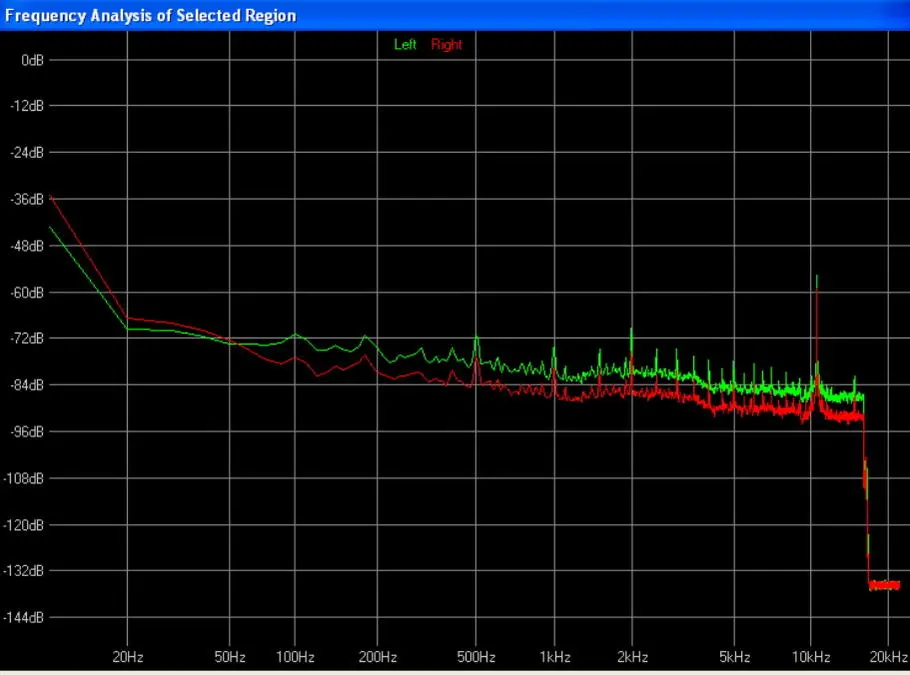Image resolution: width=910 pixels, height=675 pixels.
Task: Click the 500Hz frequency axis label
Action: [476, 657]
